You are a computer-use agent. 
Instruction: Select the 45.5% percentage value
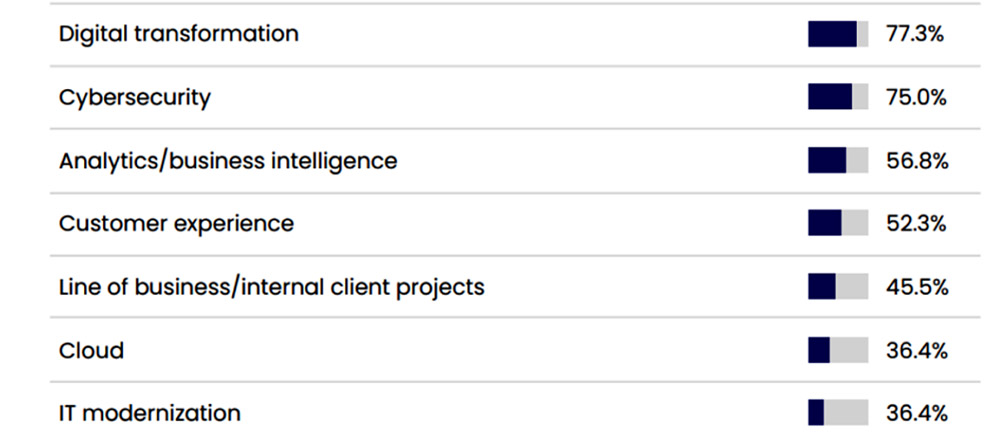(917, 288)
